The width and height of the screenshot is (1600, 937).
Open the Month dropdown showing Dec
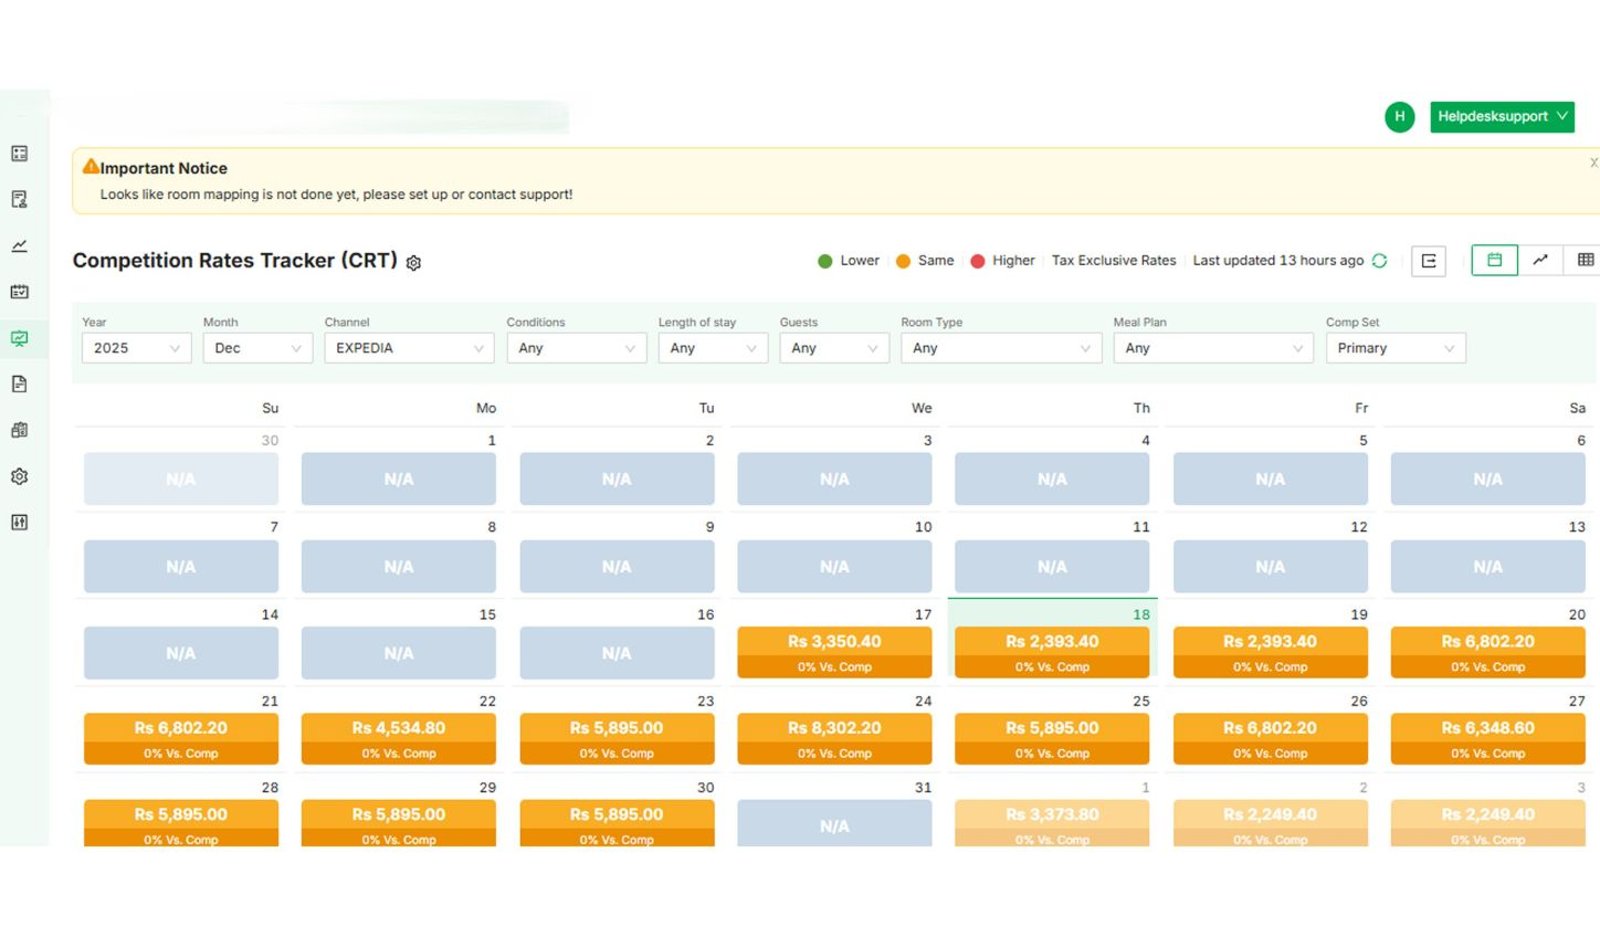257,348
